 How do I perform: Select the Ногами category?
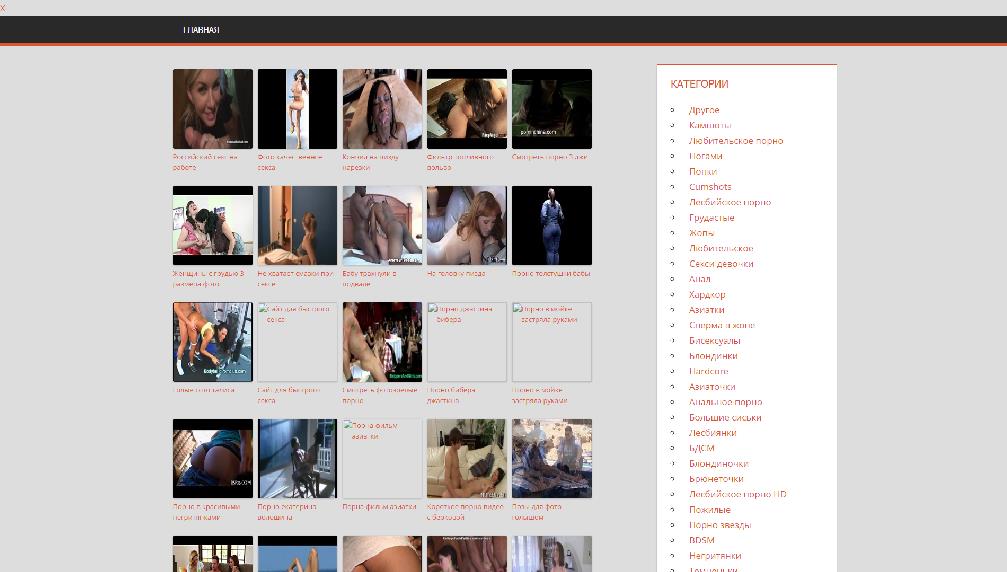pos(705,156)
